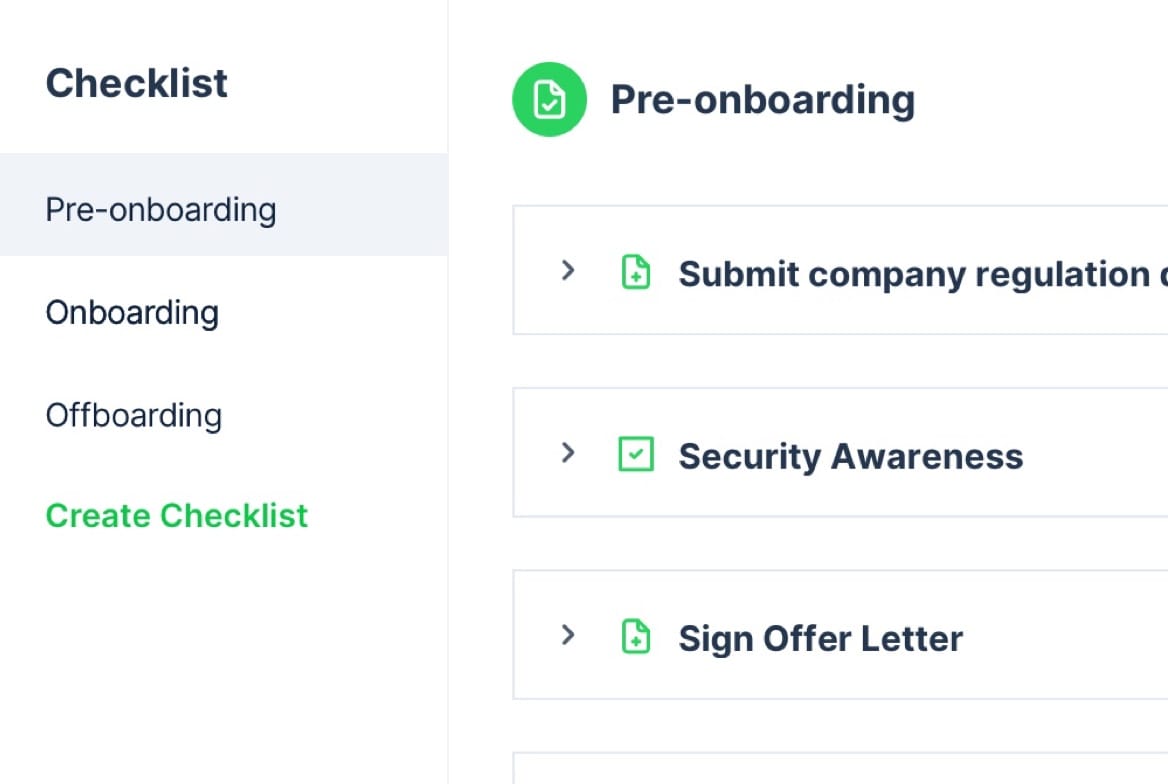Click the Security Awareness task title
Viewport: 1168px width, 784px height.
[x=850, y=456]
